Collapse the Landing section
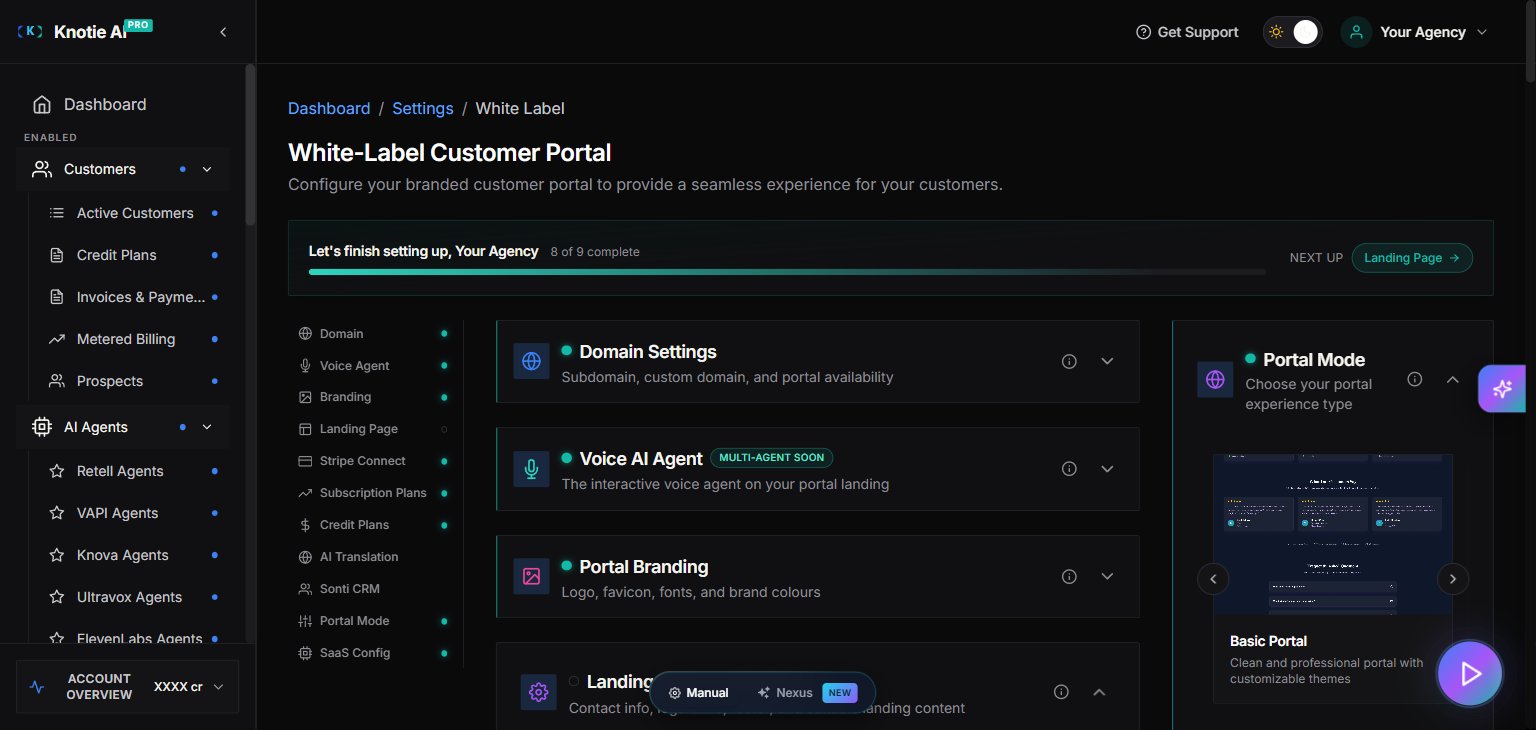 click(x=1099, y=692)
